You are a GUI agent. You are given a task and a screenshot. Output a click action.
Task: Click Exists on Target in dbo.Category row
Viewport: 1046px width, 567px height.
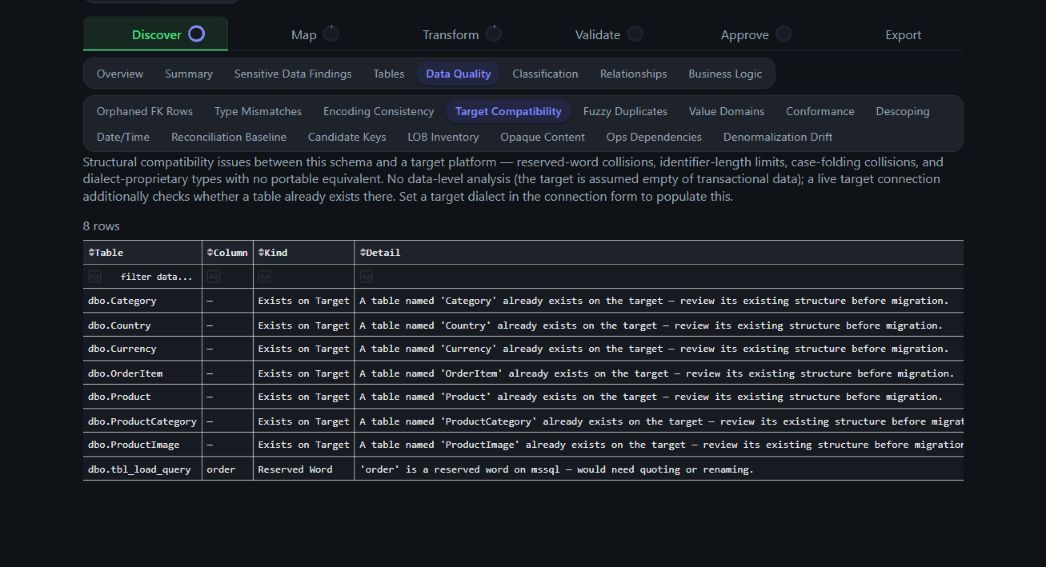304,301
